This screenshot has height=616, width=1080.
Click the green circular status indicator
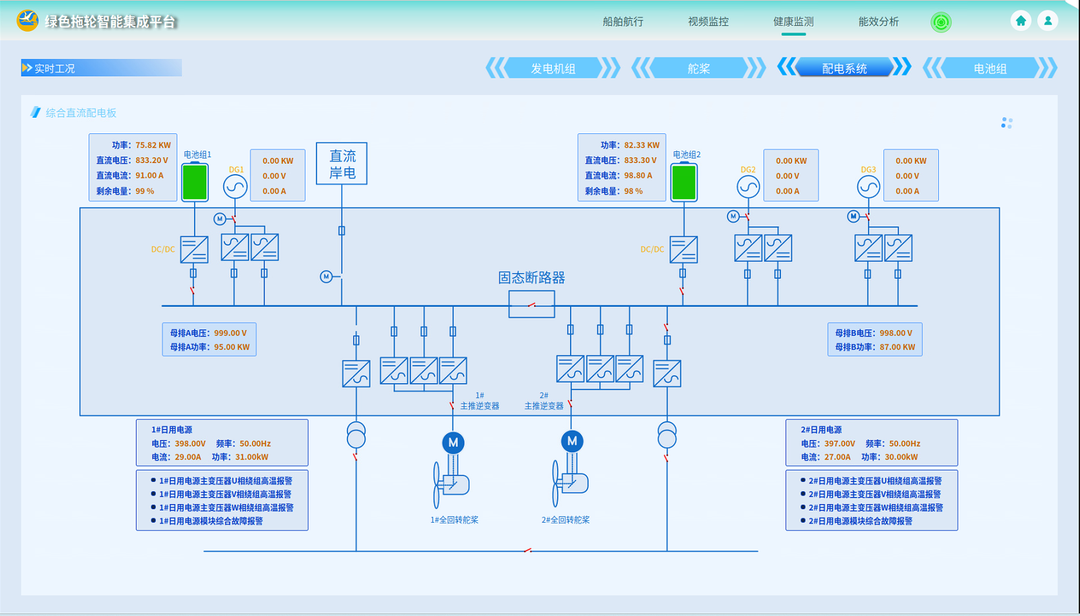coord(941,22)
